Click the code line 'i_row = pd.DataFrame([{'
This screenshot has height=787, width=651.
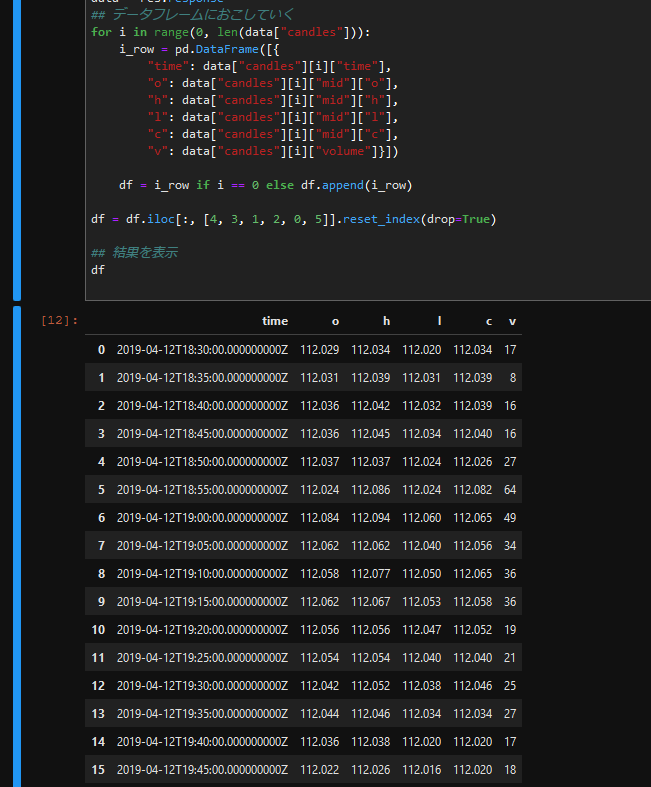tap(199, 49)
